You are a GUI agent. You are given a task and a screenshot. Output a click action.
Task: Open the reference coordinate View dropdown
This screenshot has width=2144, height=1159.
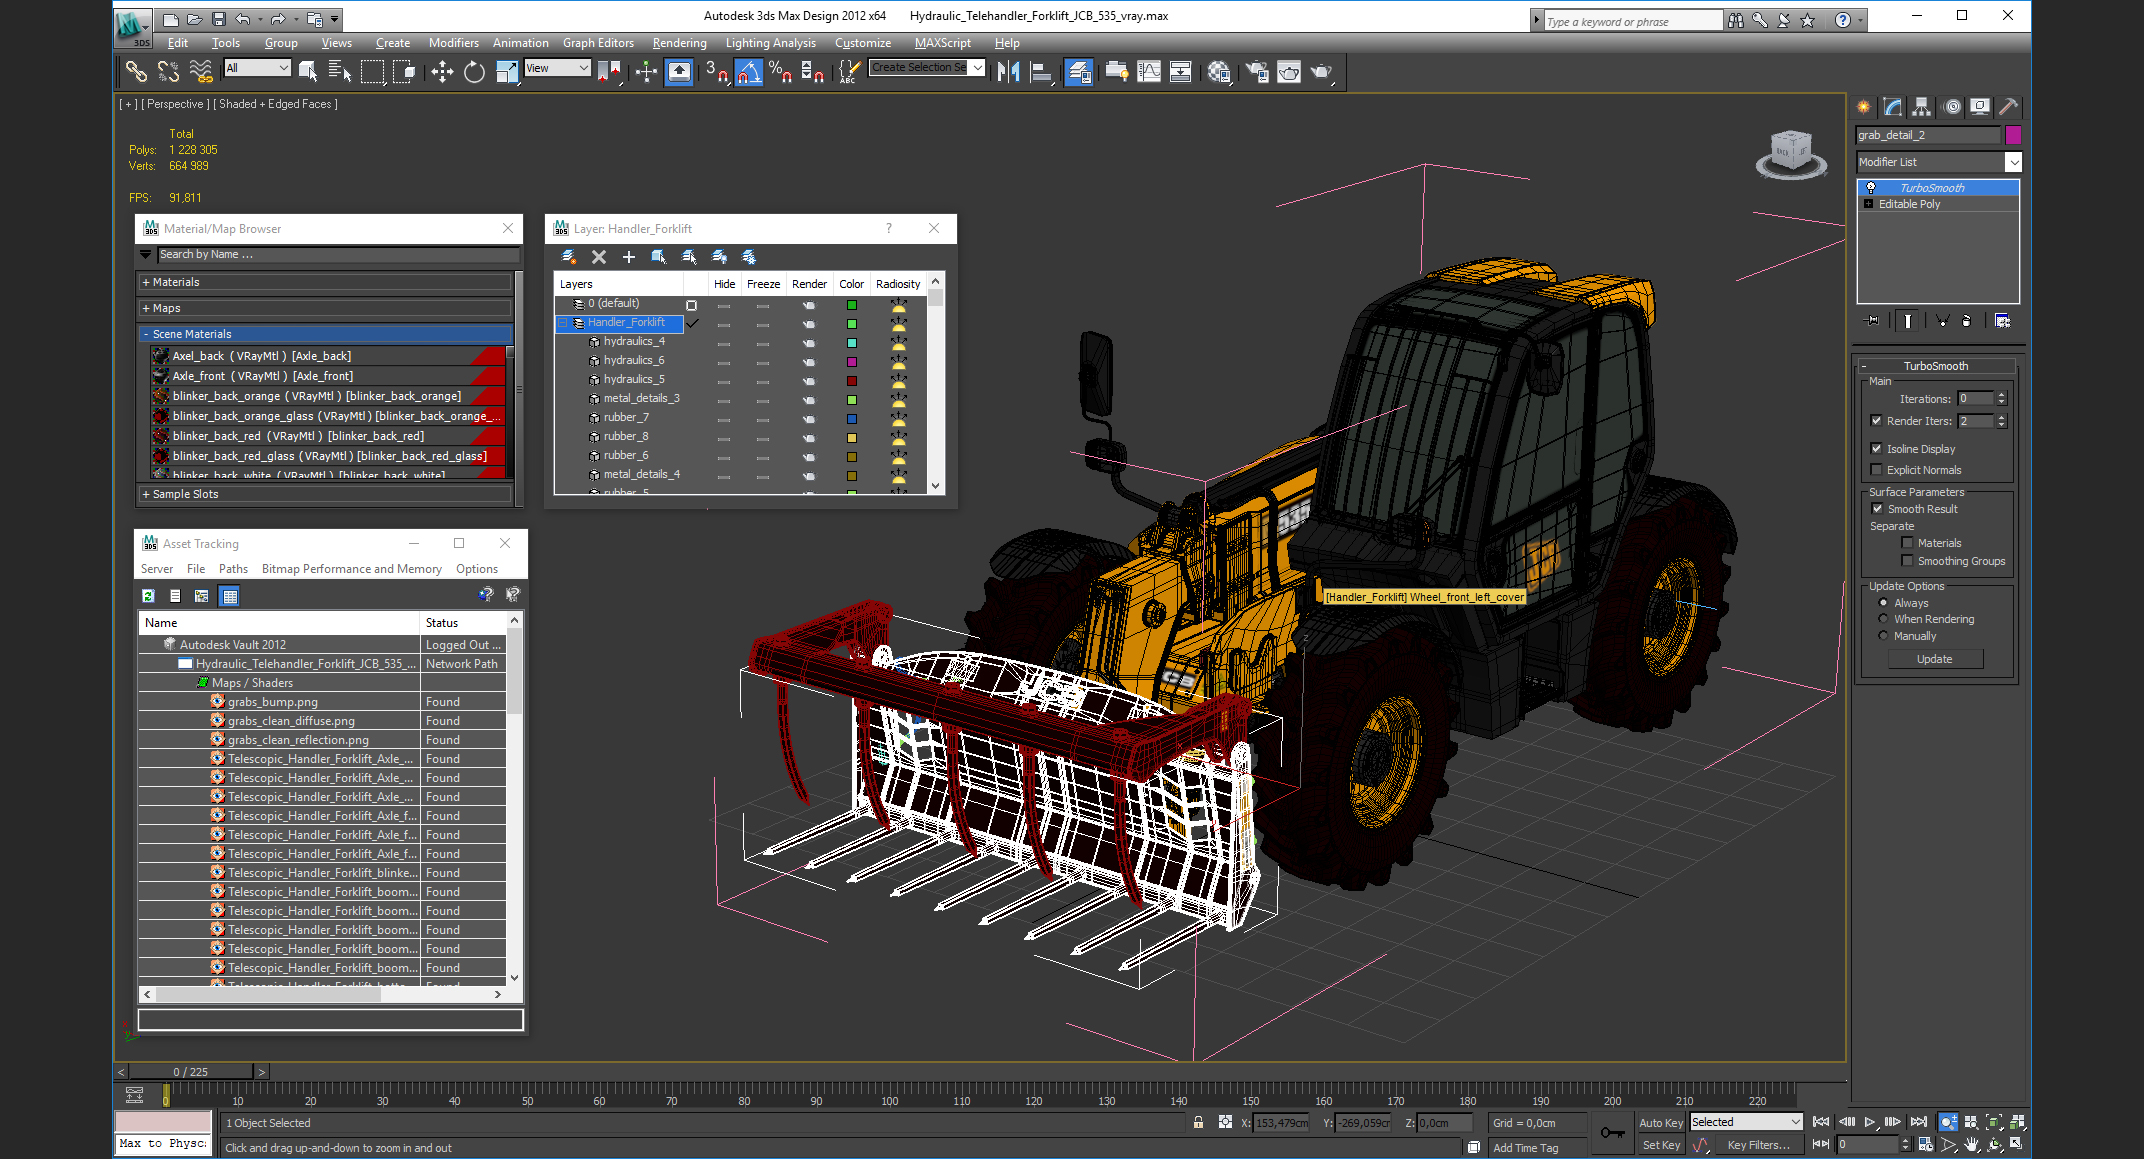click(x=557, y=68)
